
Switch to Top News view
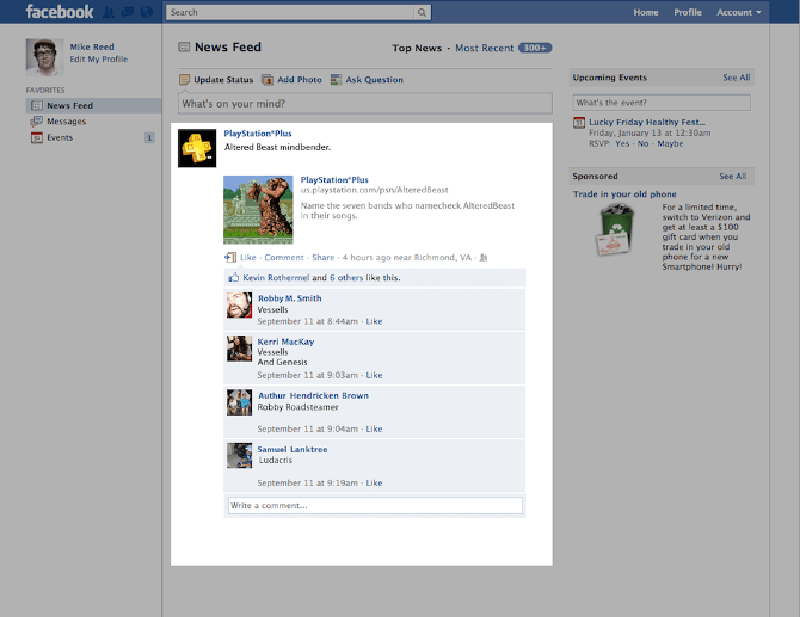[x=417, y=48]
